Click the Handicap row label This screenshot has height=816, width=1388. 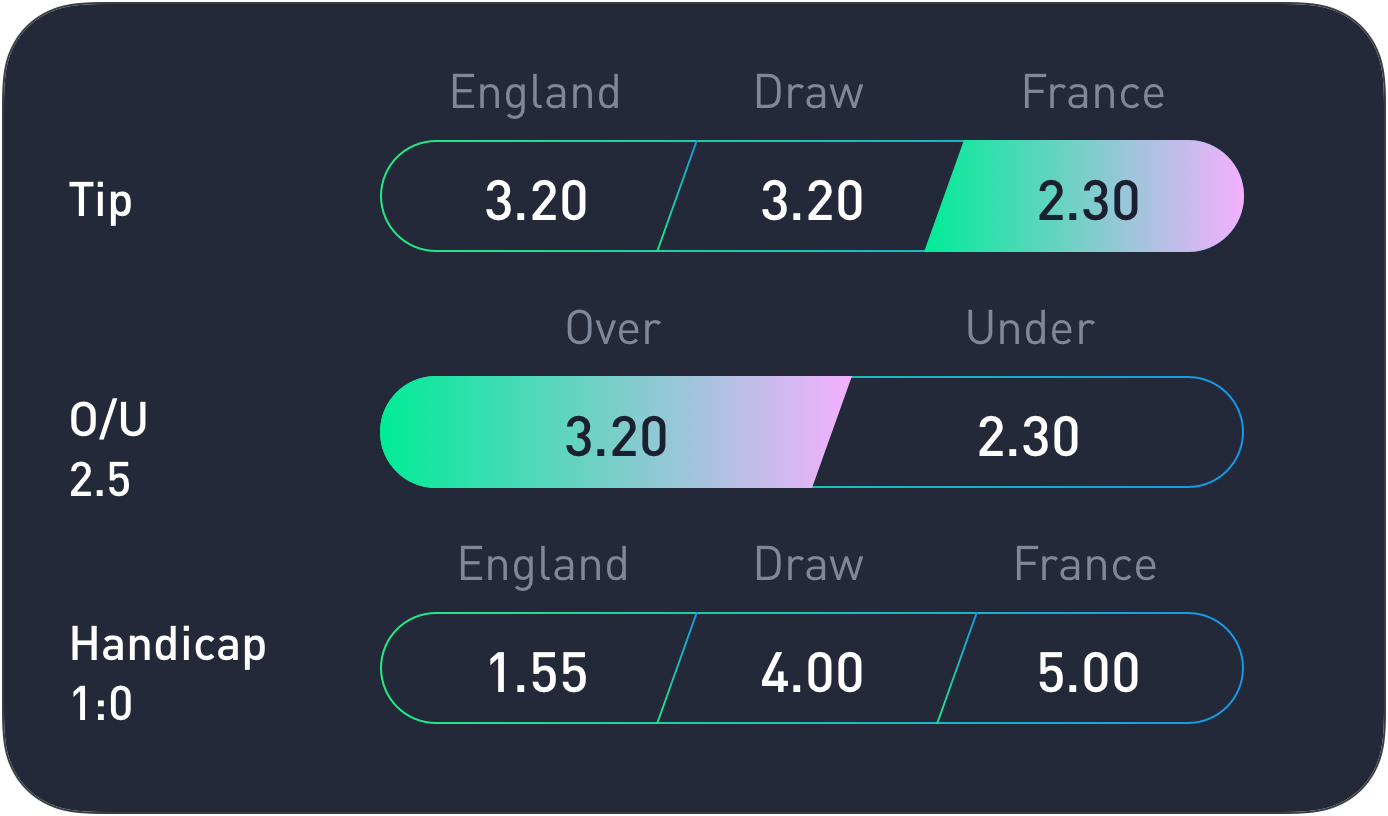tap(168, 644)
